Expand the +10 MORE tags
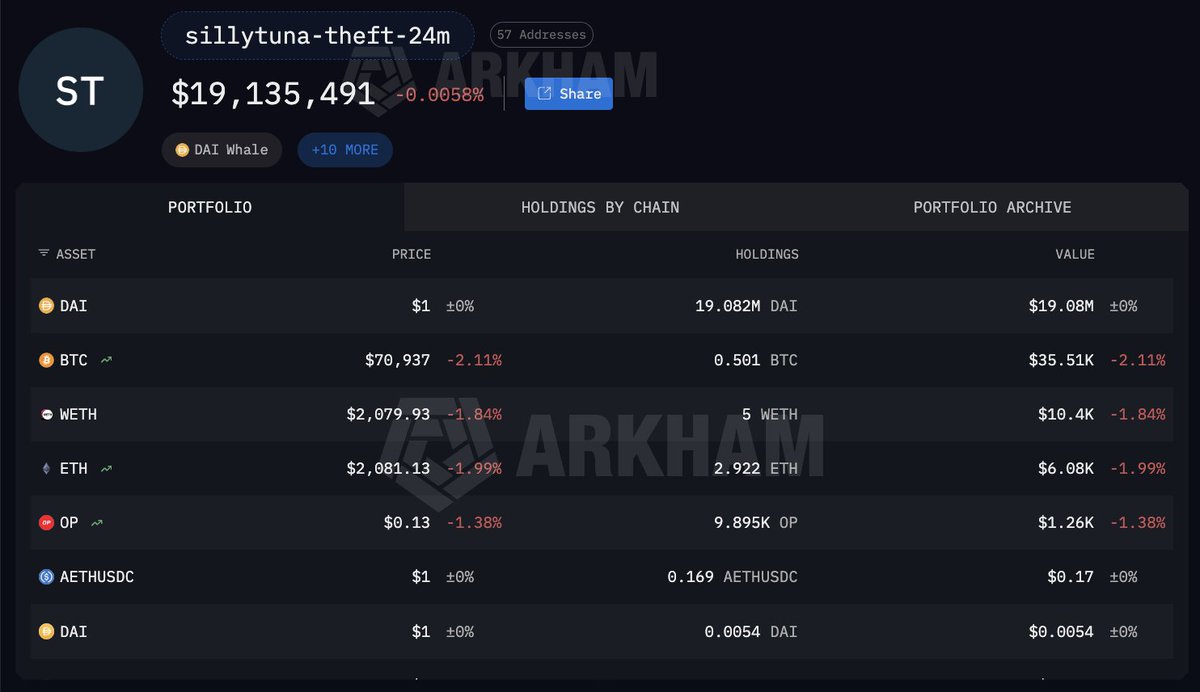Screen dimensions: 1200x692 pos(345,150)
